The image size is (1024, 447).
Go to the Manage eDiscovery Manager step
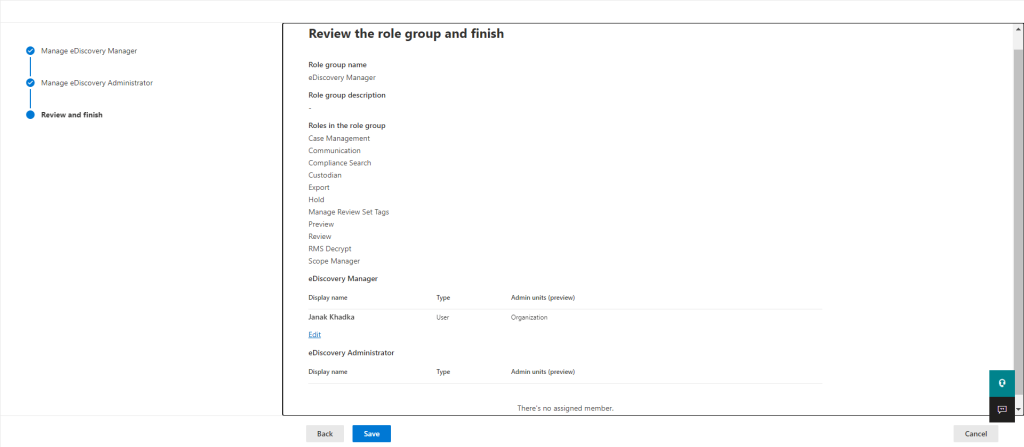(89, 50)
